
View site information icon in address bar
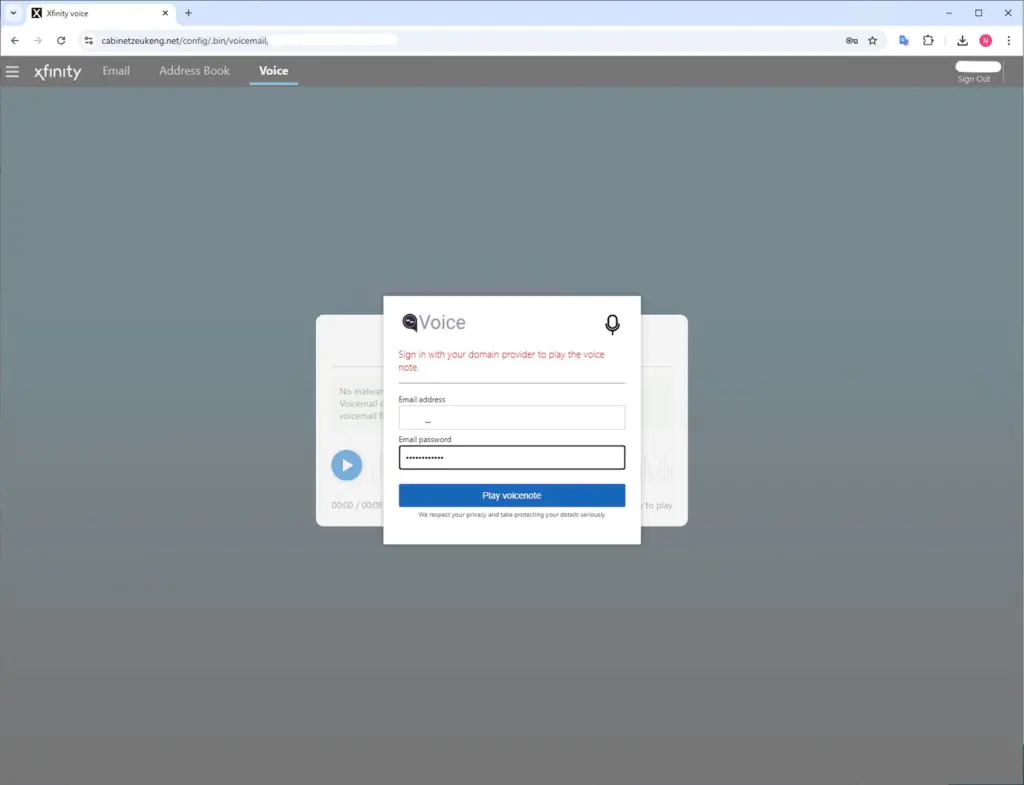88,41
